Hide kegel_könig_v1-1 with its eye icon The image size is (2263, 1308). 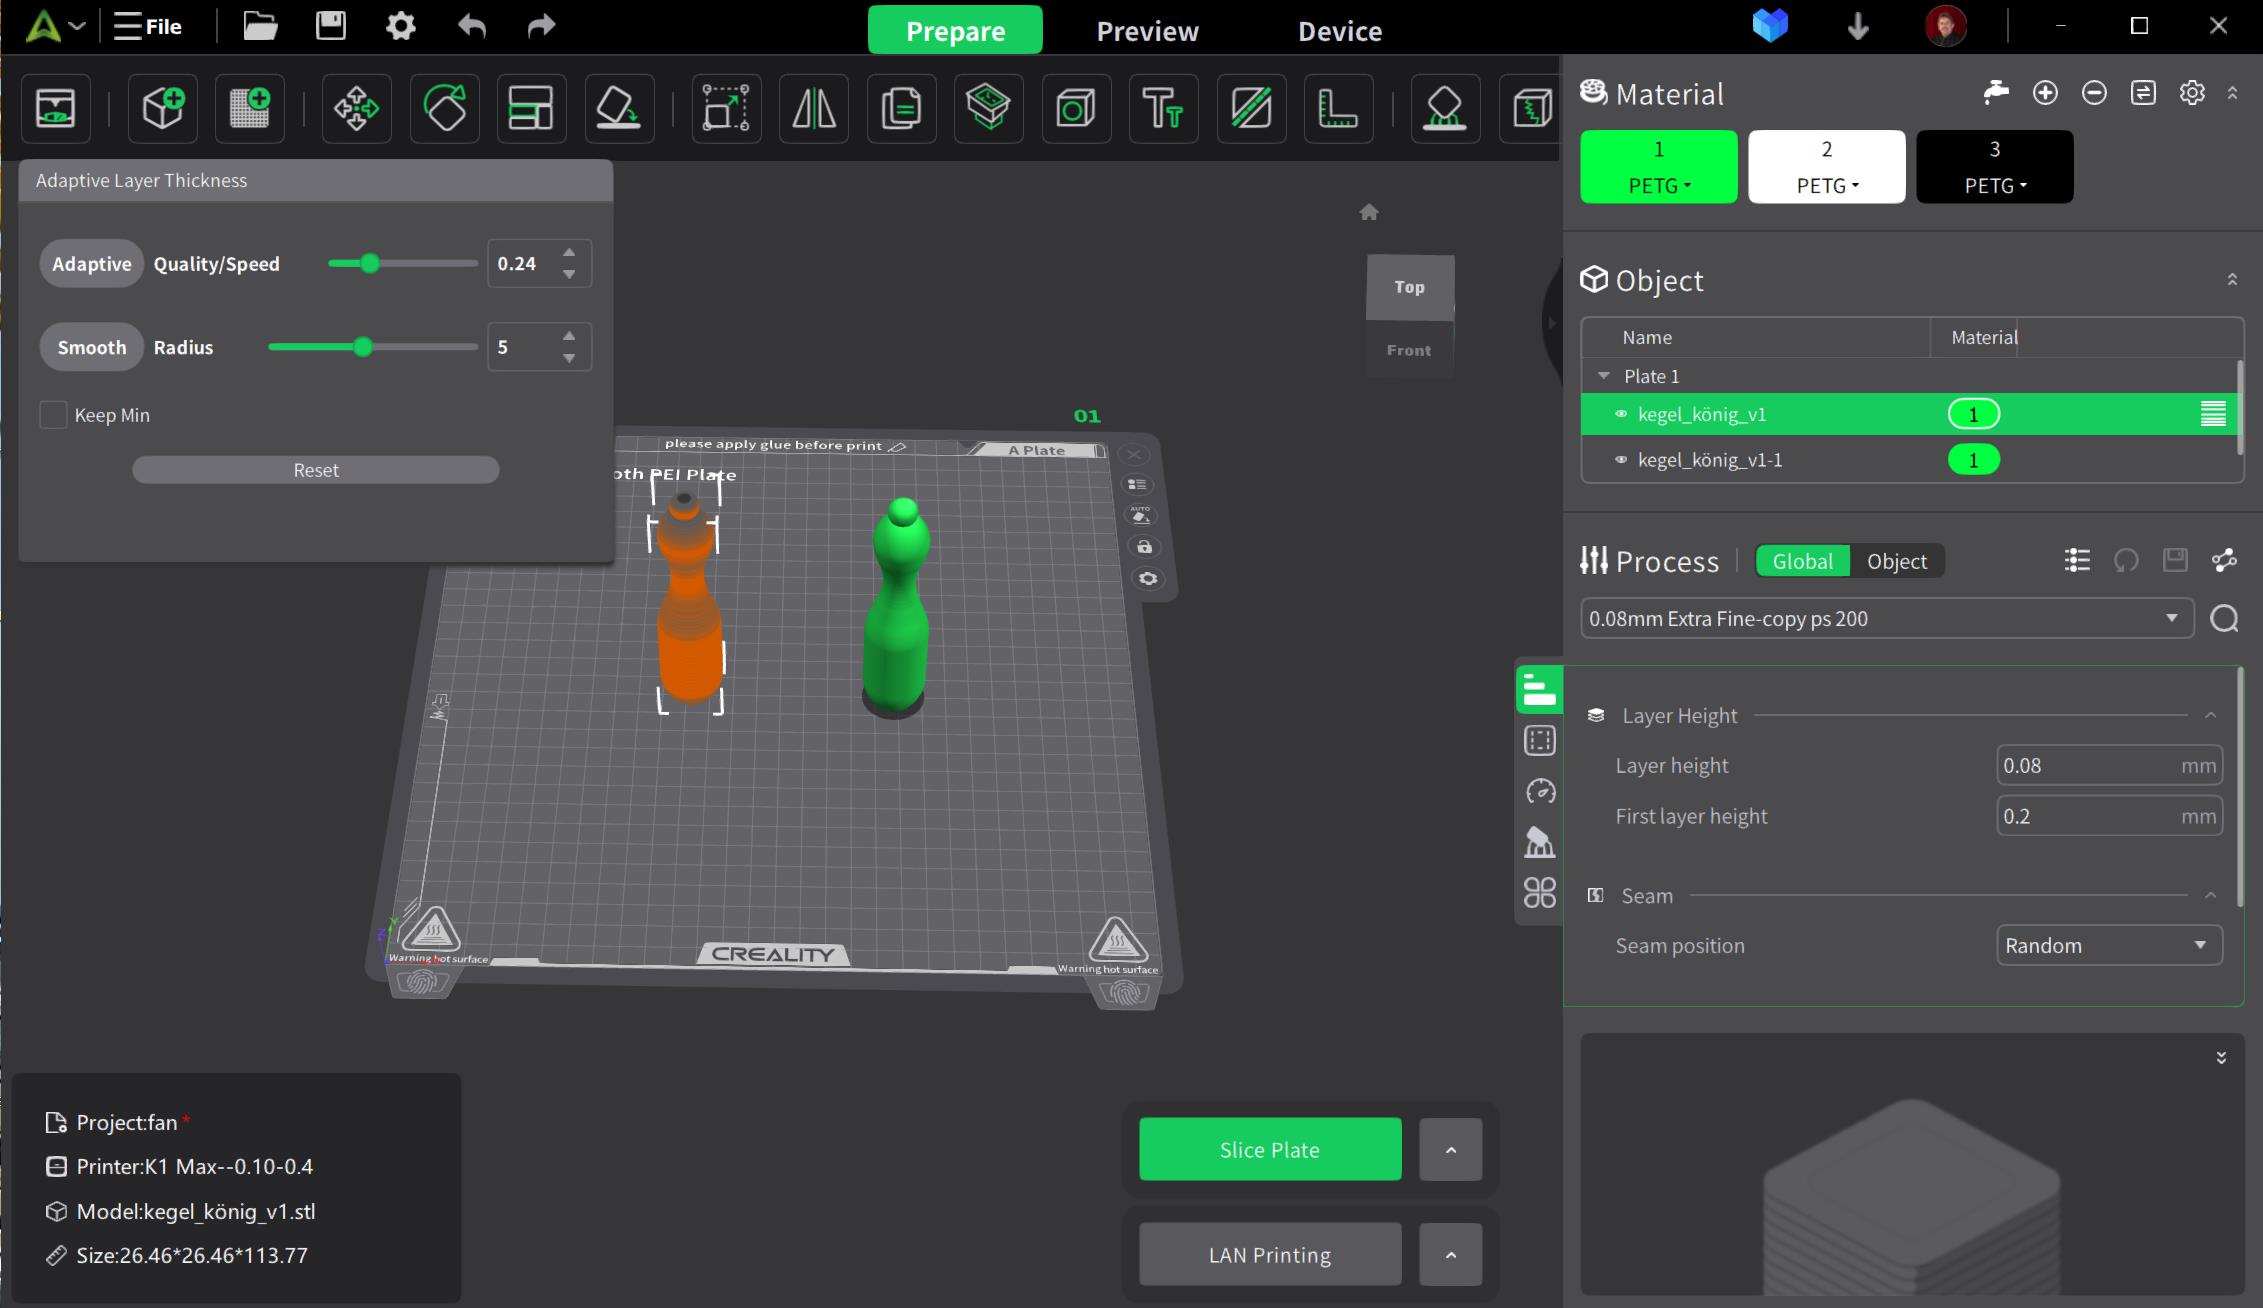point(1621,460)
